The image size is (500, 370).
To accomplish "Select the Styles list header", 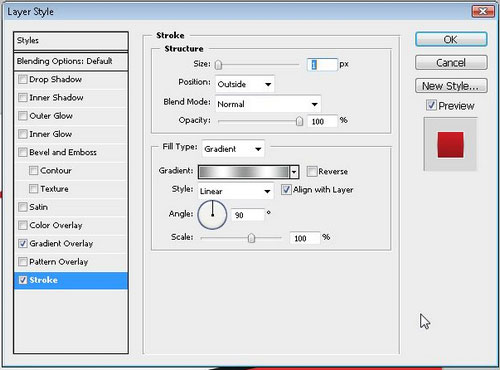I will (x=71, y=41).
